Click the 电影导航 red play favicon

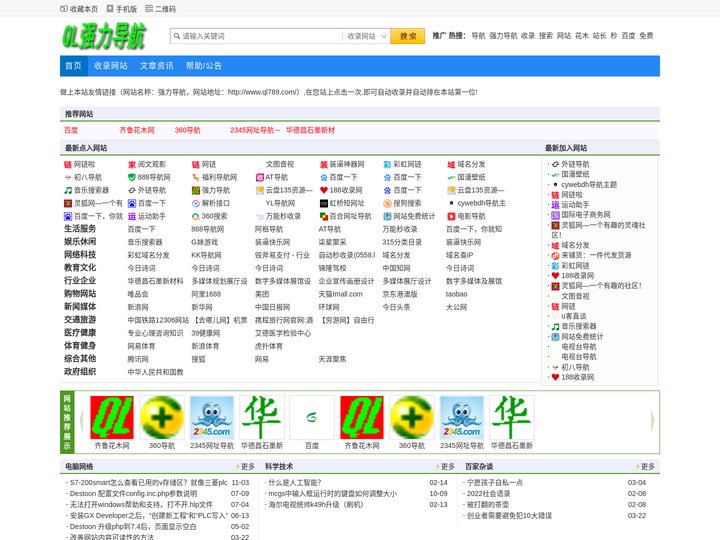(x=451, y=216)
